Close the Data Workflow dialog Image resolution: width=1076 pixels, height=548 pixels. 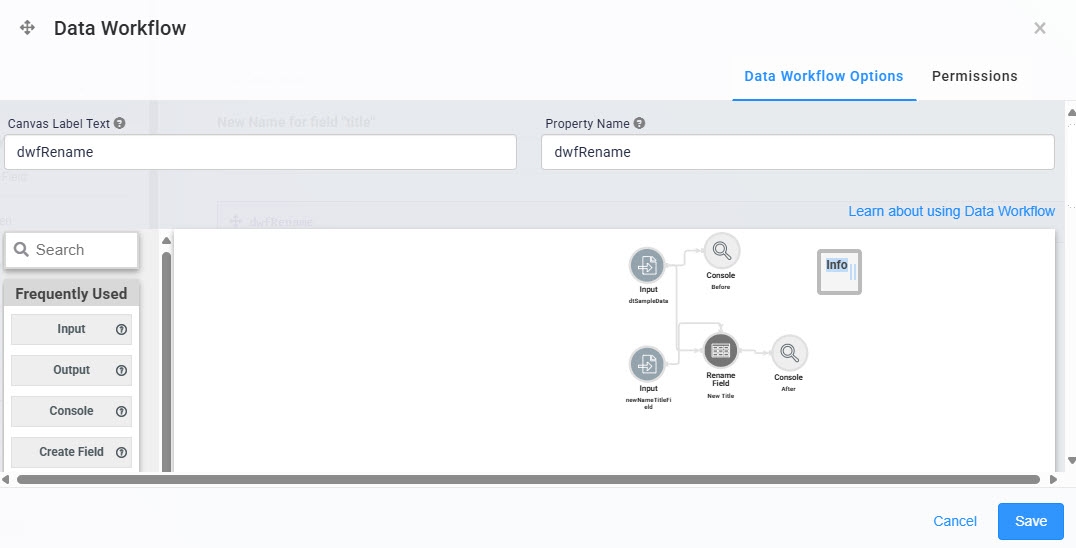coord(1040,28)
